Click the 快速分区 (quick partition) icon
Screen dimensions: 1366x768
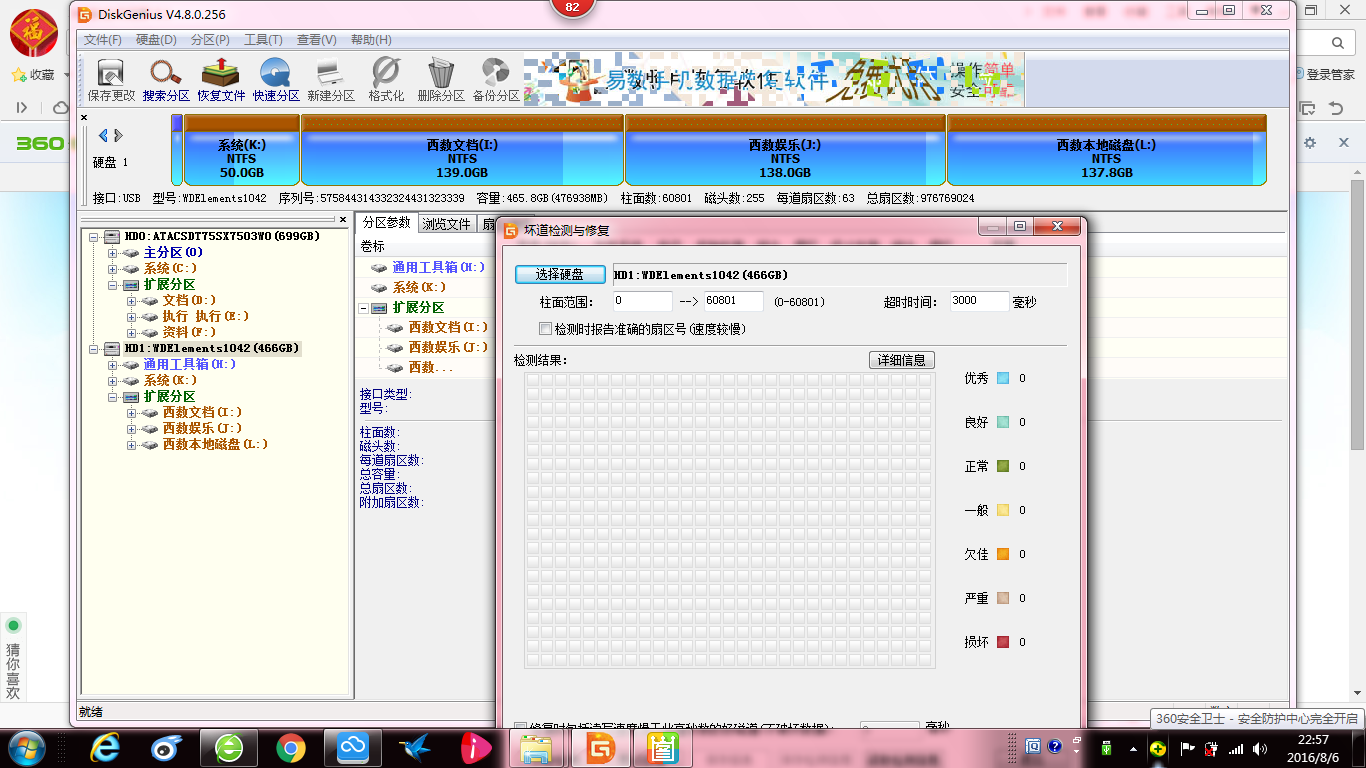(276, 80)
